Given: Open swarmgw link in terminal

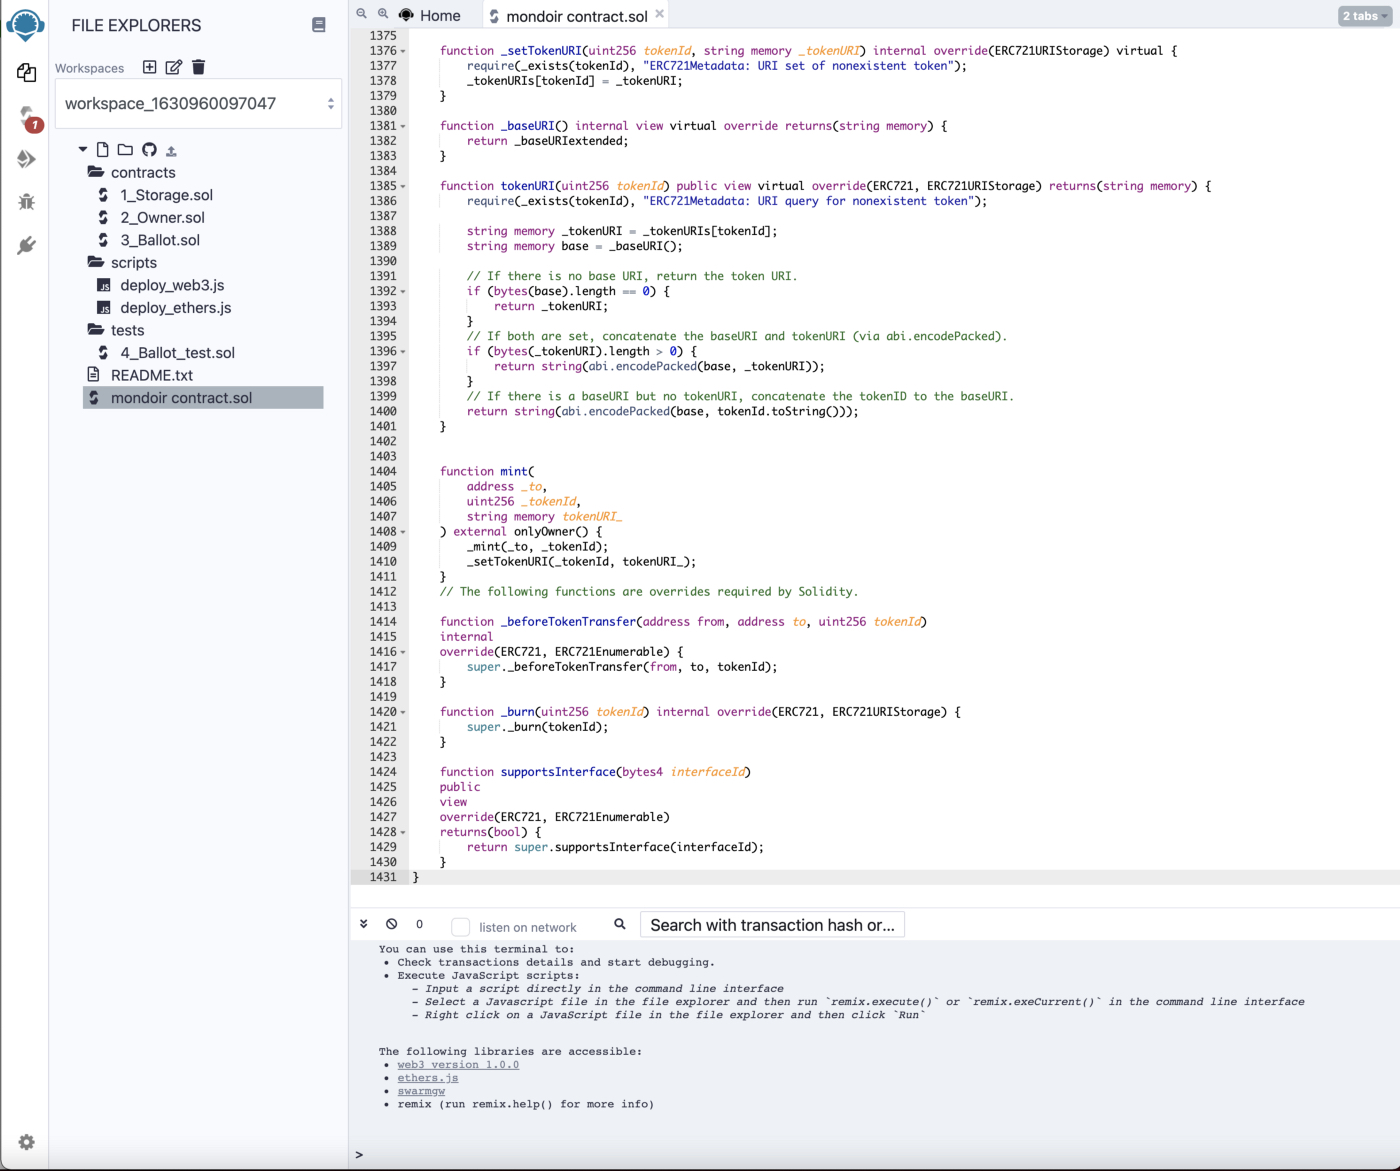Looking at the screenshot, I should pos(421,1091).
